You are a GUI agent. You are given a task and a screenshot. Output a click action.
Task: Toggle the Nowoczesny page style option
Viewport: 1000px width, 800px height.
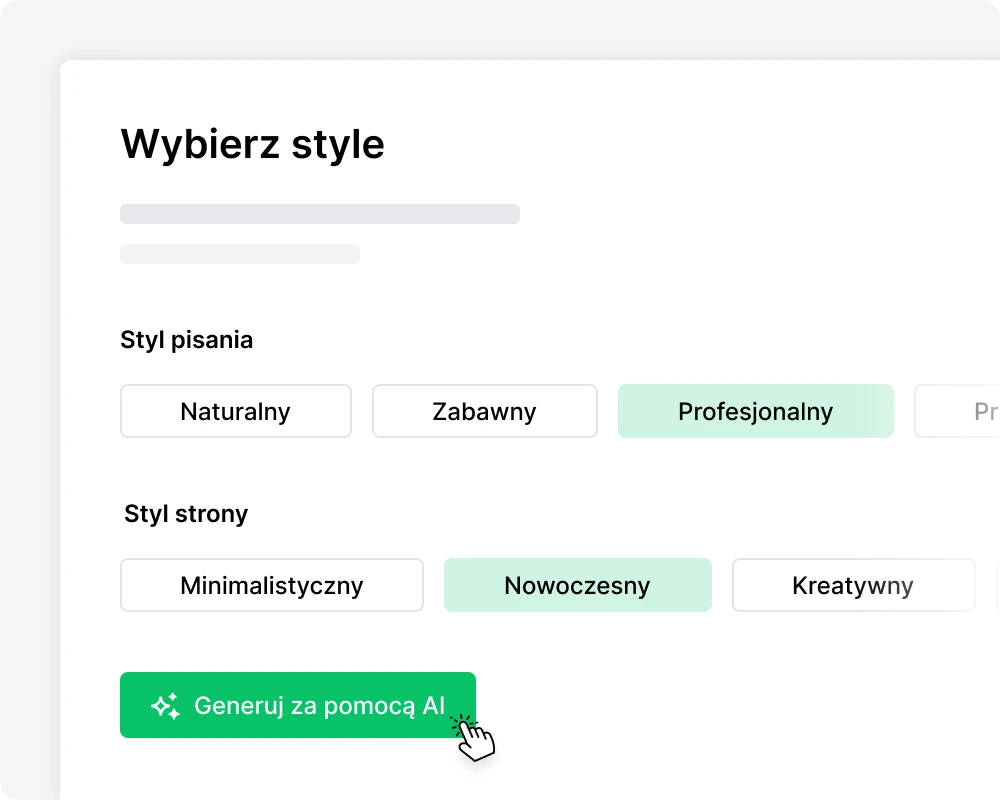(x=578, y=585)
